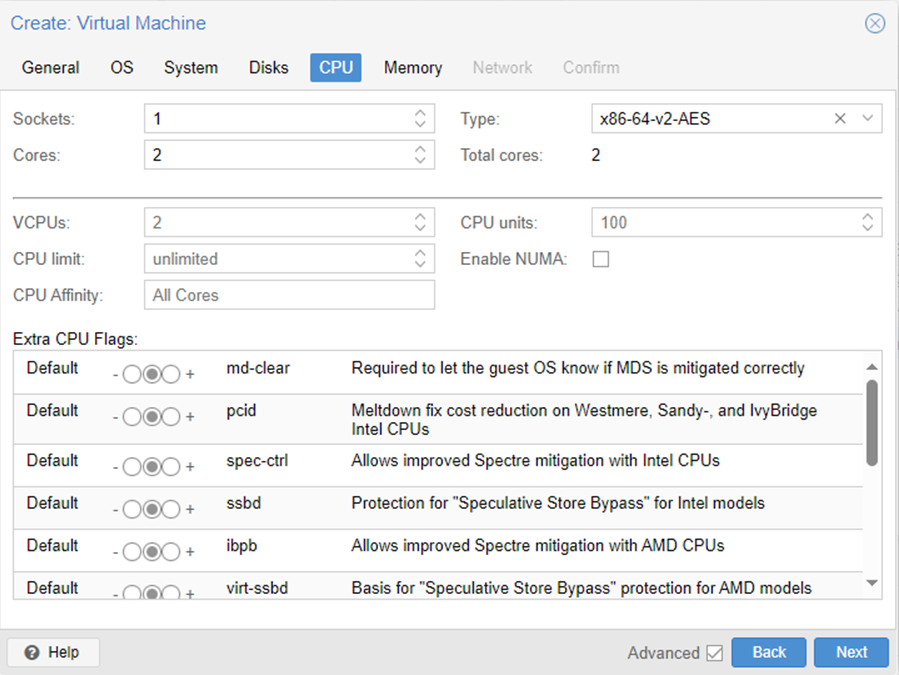
Task: Open the CPU Type dropdown
Action: (x=868, y=118)
